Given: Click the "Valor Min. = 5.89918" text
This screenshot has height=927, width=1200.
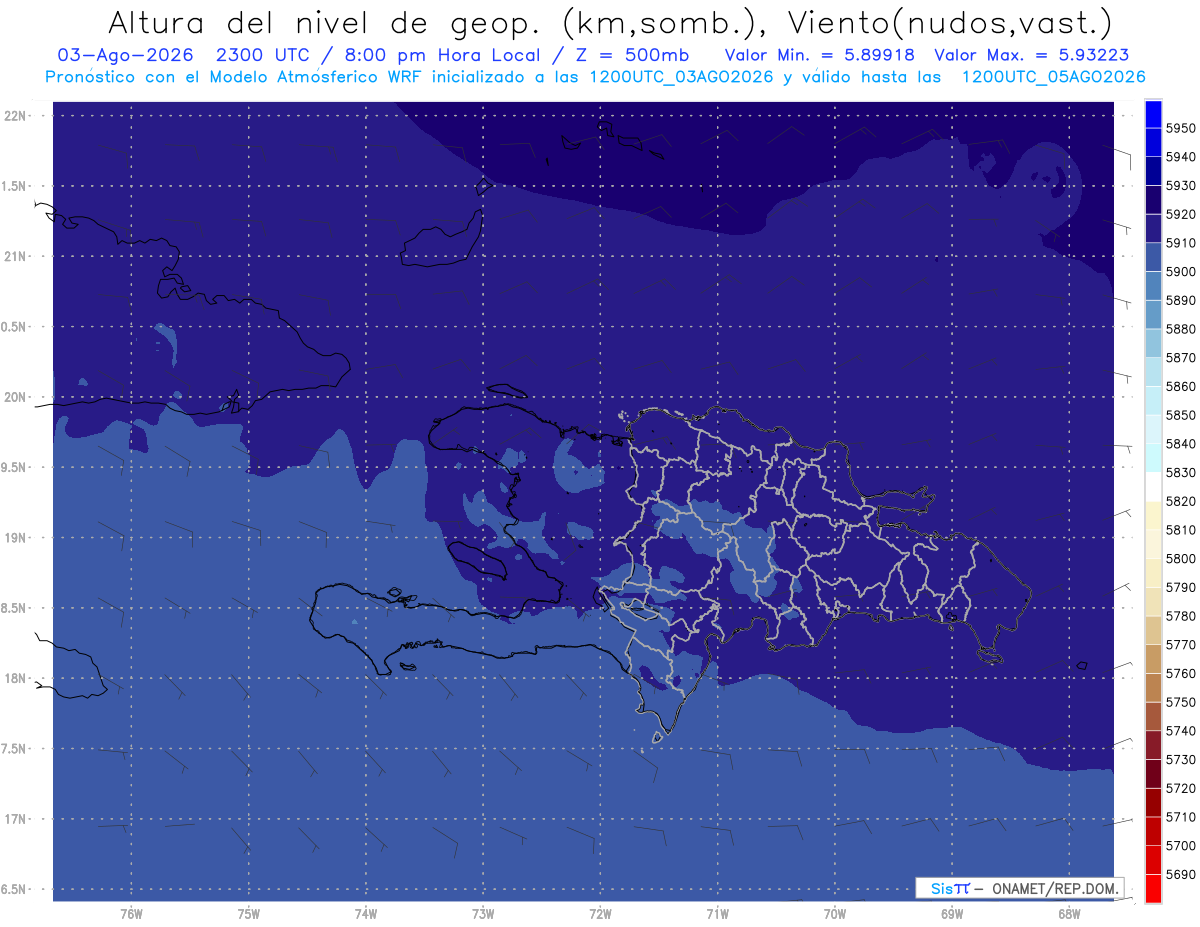Looking at the screenshot, I should [x=819, y=55].
